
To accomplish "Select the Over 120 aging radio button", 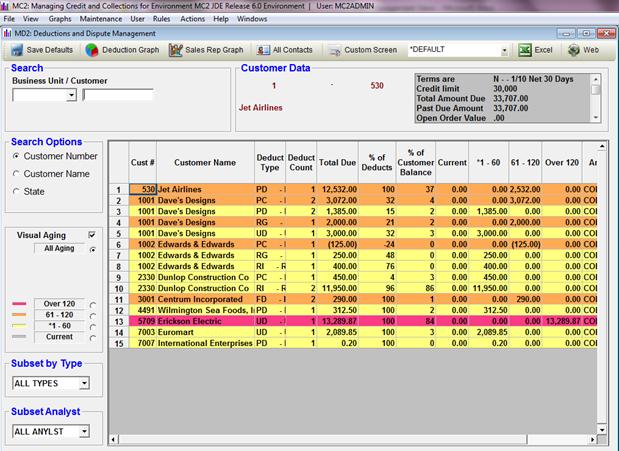I will (93, 304).
